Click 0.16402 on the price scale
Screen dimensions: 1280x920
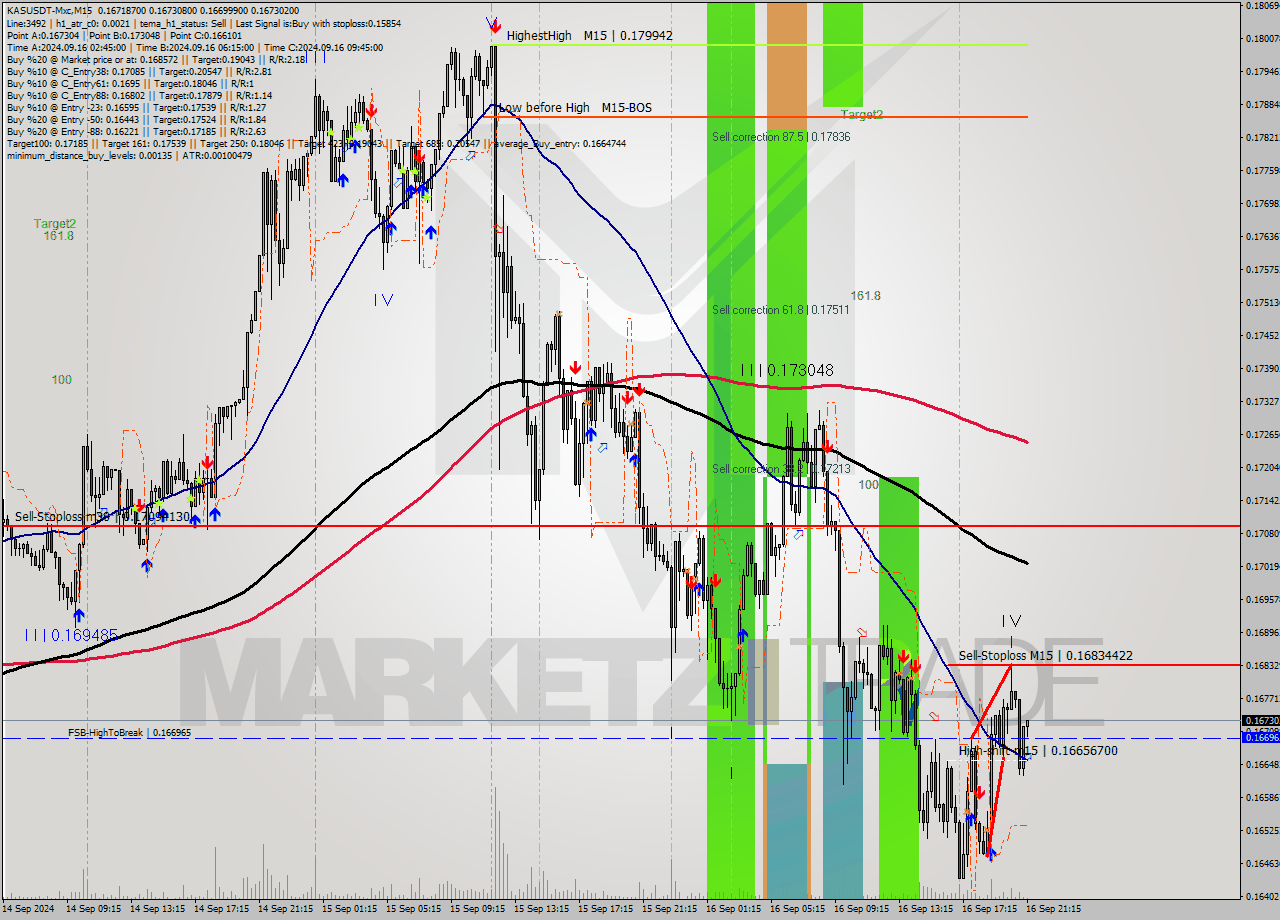[1262, 896]
